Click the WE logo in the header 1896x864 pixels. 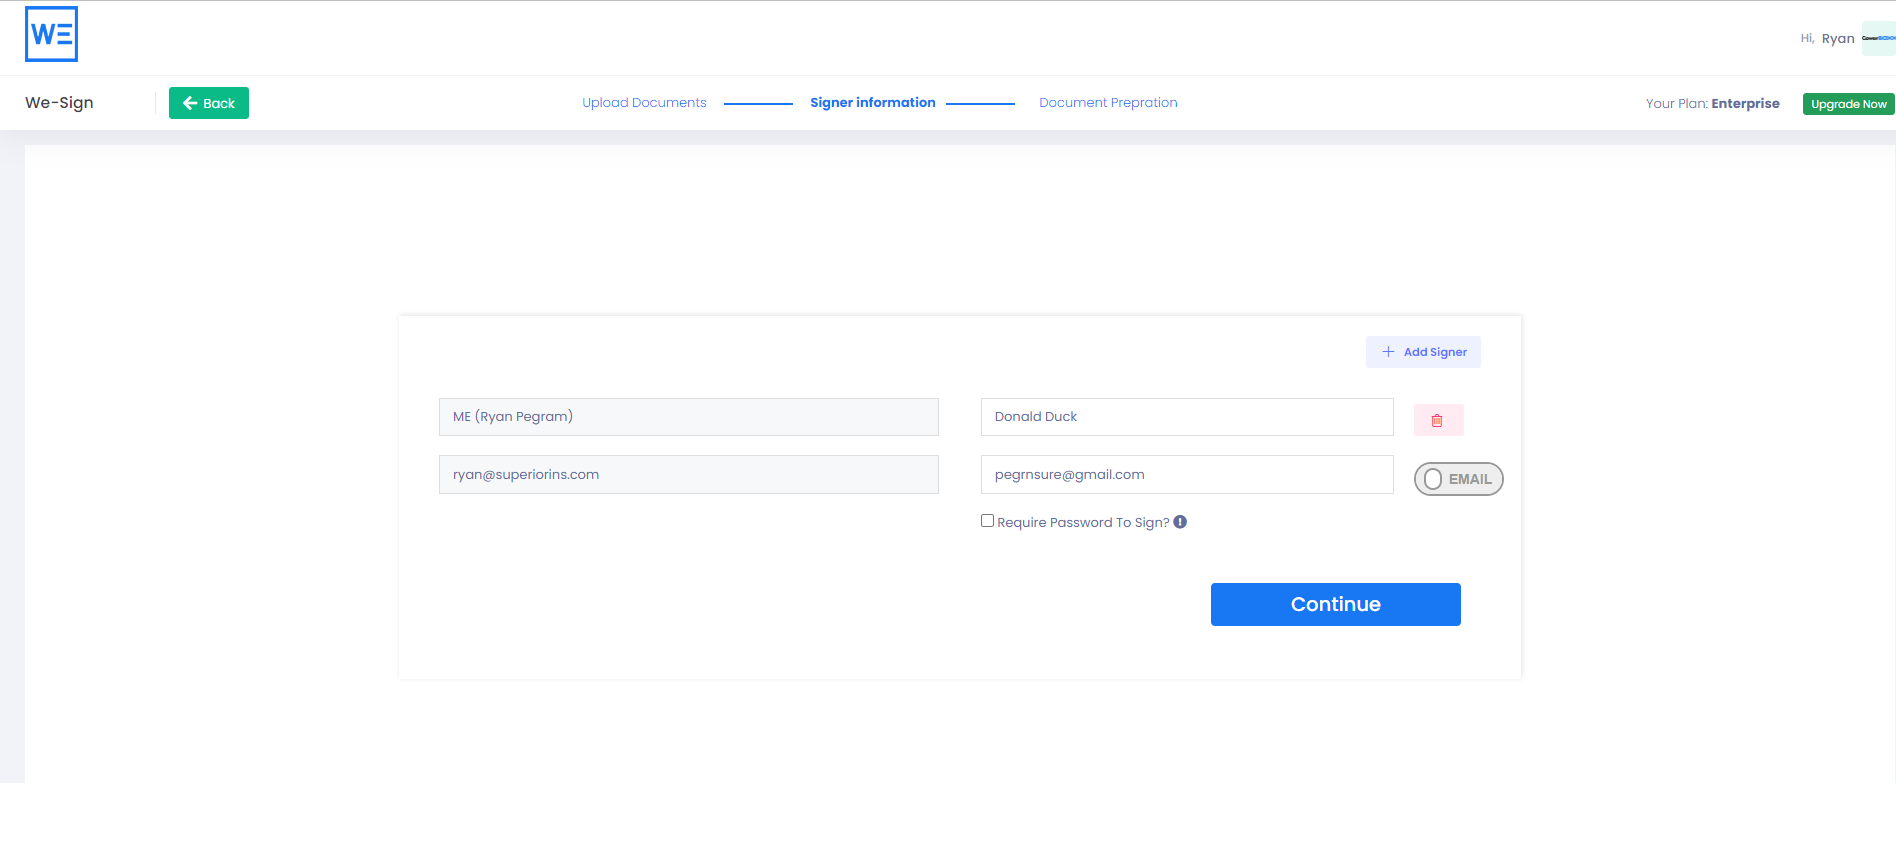(x=51, y=34)
